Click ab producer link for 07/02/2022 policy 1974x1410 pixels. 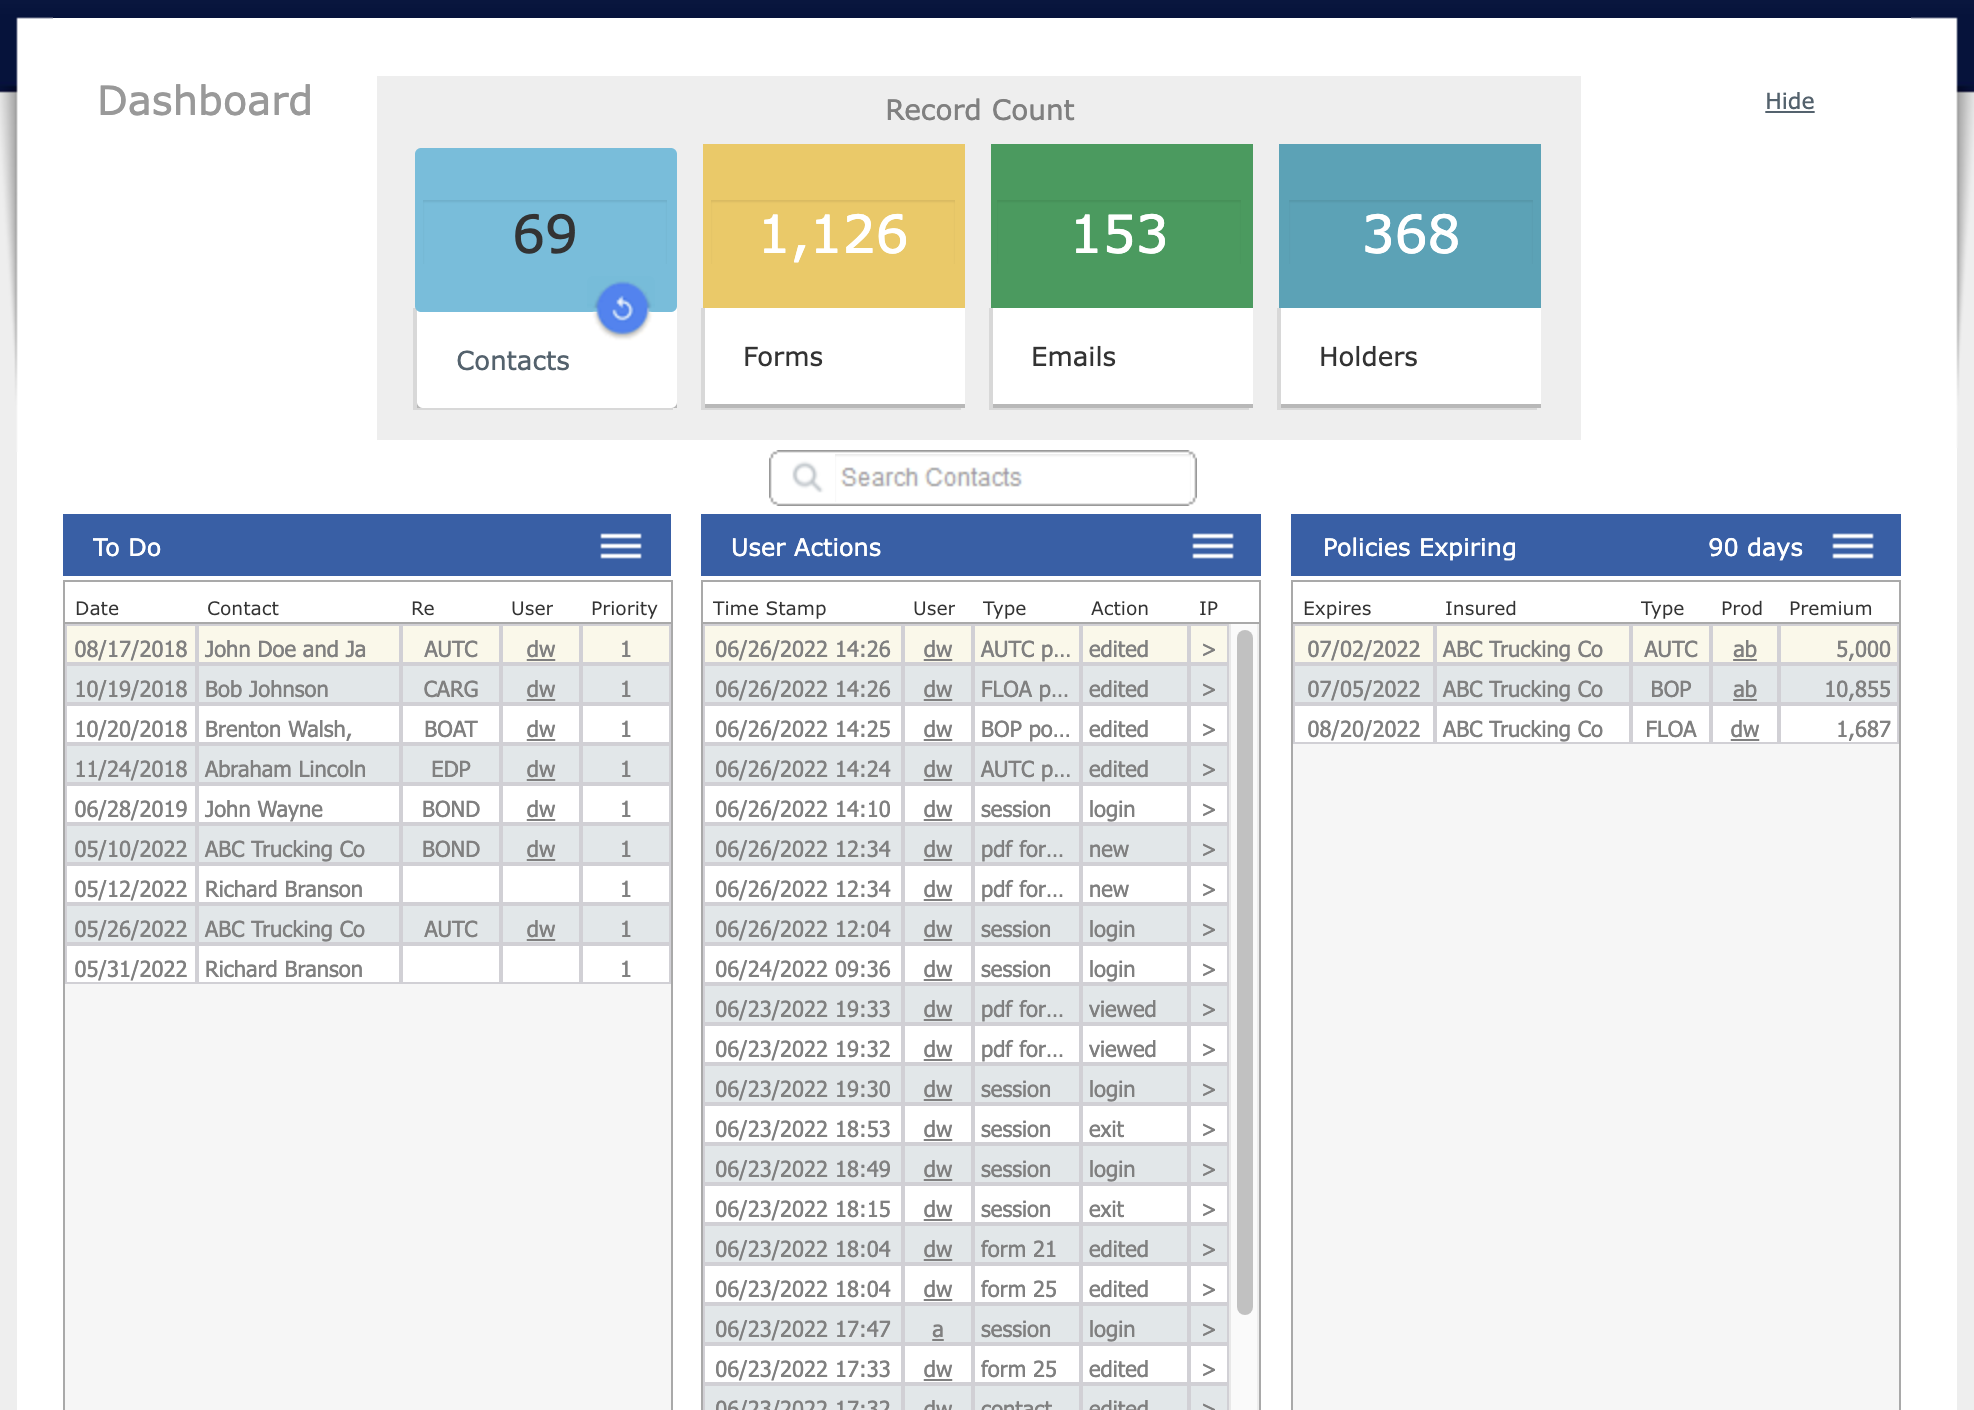coord(1744,649)
